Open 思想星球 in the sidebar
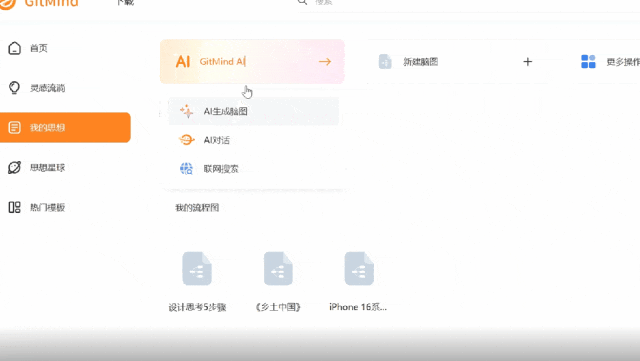 [x=47, y=167]
